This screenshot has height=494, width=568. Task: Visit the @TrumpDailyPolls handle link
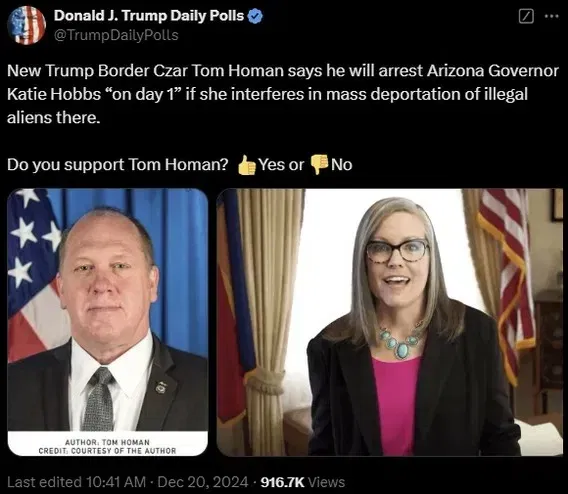coord(116,35)
